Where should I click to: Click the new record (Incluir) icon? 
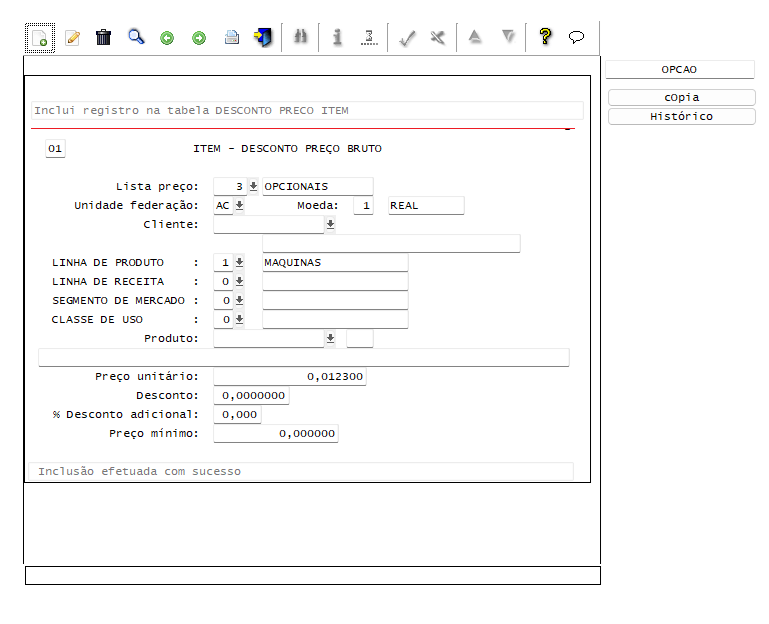[40, 38]
